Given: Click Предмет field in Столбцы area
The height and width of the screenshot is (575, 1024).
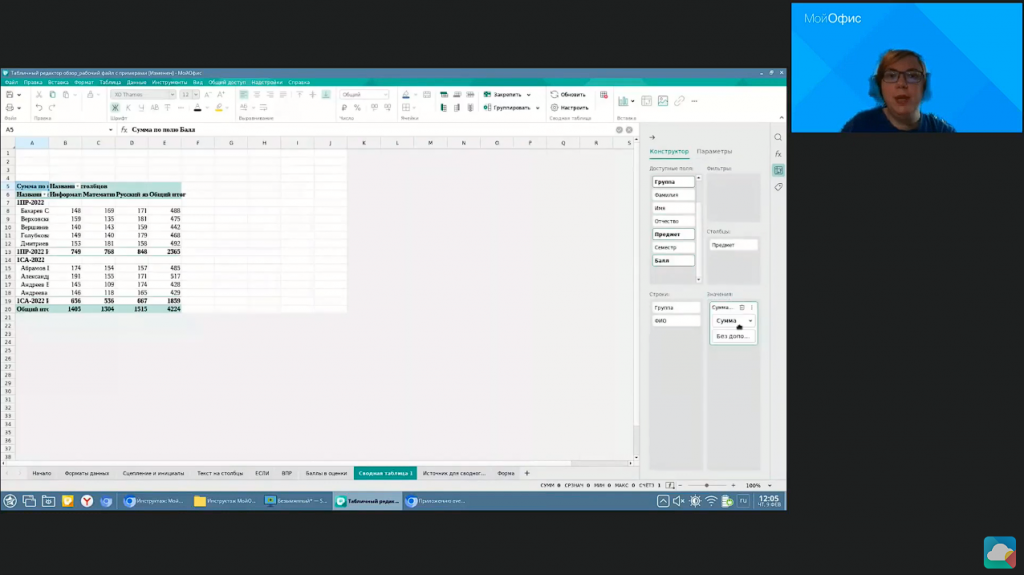Looking at the screenshot, I should (x=733, y=245).
